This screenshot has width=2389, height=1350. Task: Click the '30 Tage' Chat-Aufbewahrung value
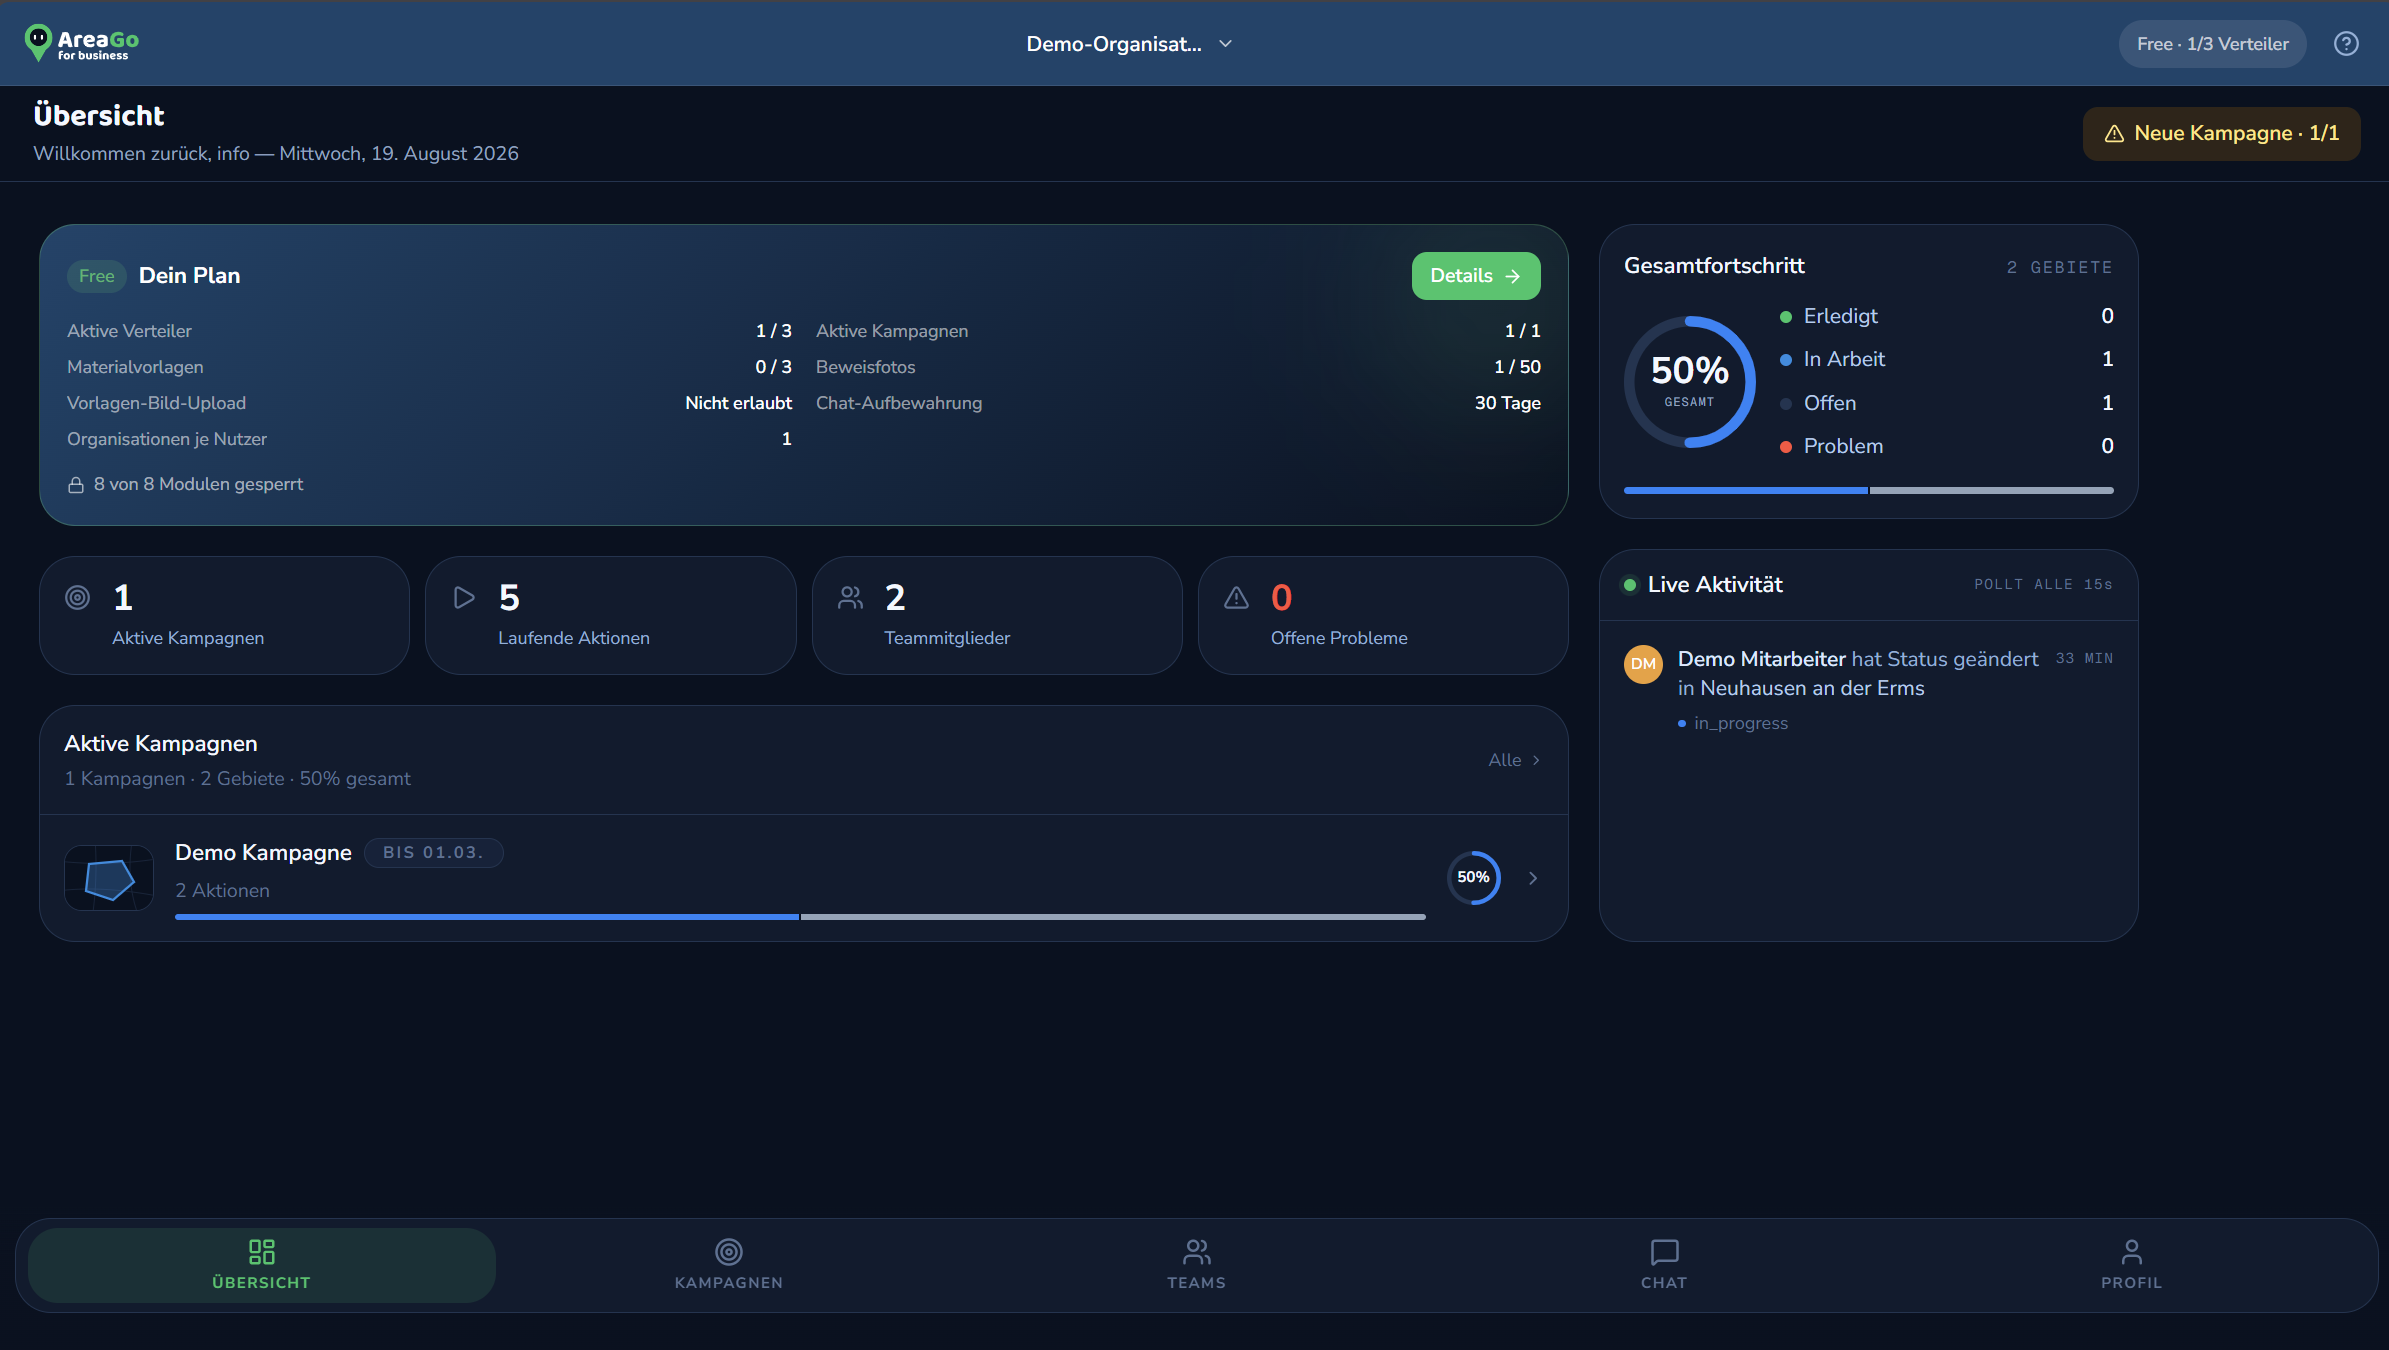(1507, 403)
